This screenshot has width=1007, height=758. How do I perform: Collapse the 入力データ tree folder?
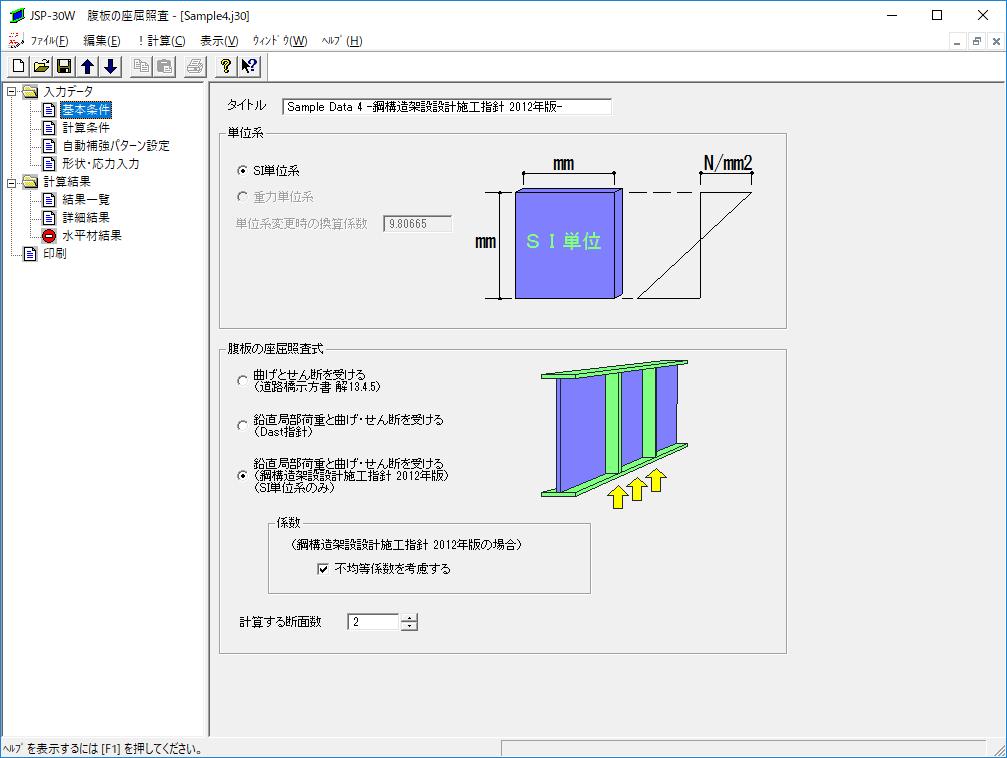click(x=11, y=92)
